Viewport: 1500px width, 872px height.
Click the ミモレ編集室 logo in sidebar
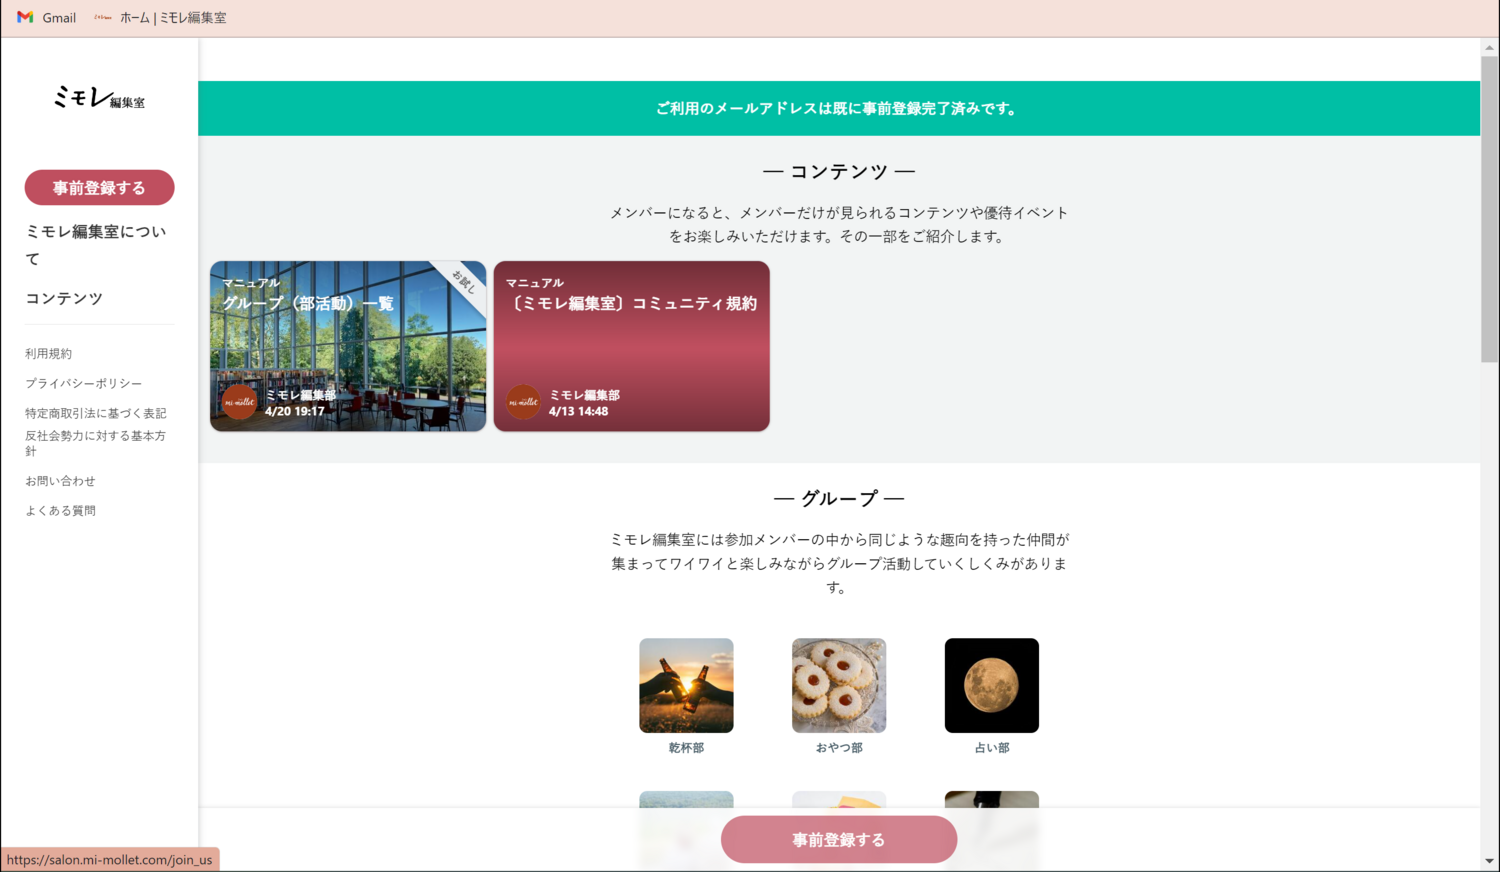(x=99, y=97)
